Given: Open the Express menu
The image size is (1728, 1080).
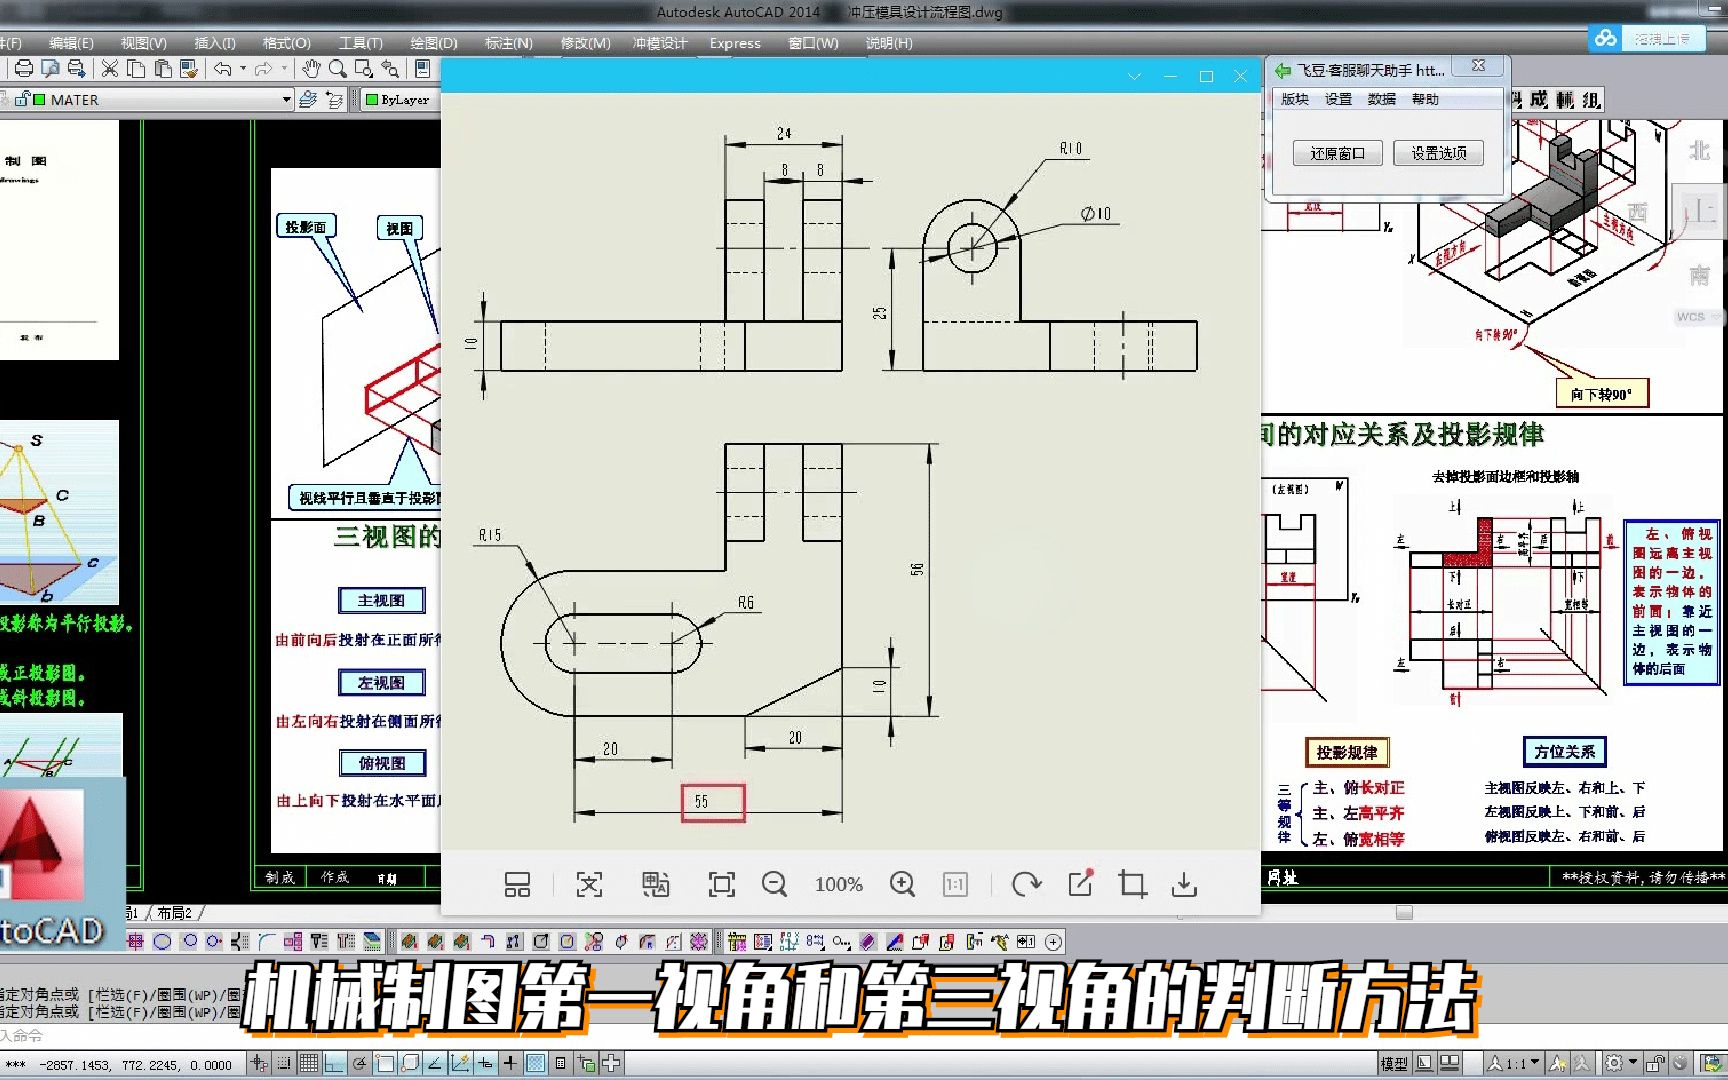Looking at the screenshot, I should (x=735, y=43).
